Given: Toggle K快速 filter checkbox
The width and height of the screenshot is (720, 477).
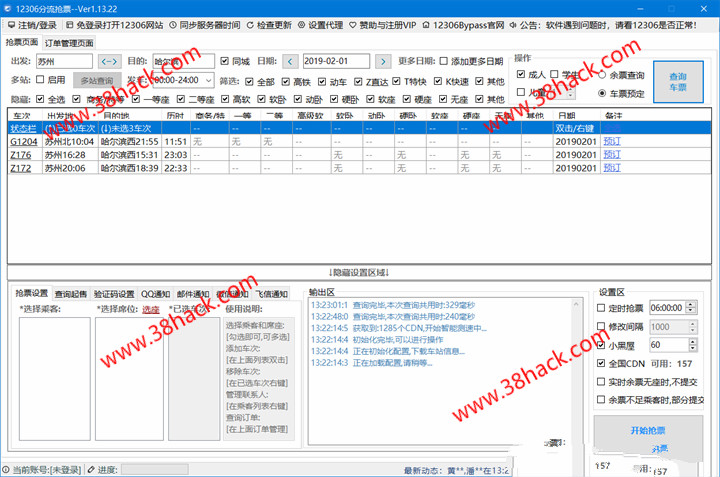Looking at the screenshot, I should pyautogui.click(x=438, y=81).
